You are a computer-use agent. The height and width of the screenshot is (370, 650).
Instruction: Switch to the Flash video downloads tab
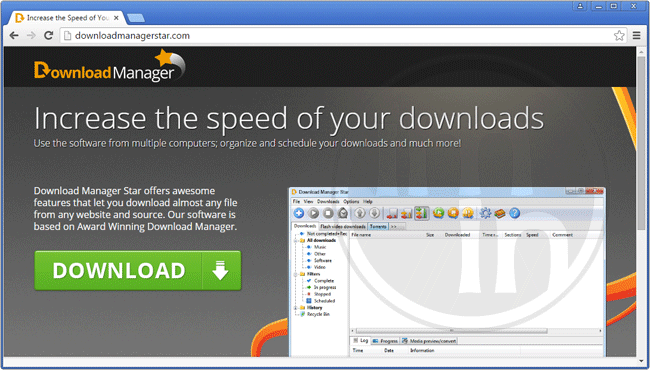[343, 227]
